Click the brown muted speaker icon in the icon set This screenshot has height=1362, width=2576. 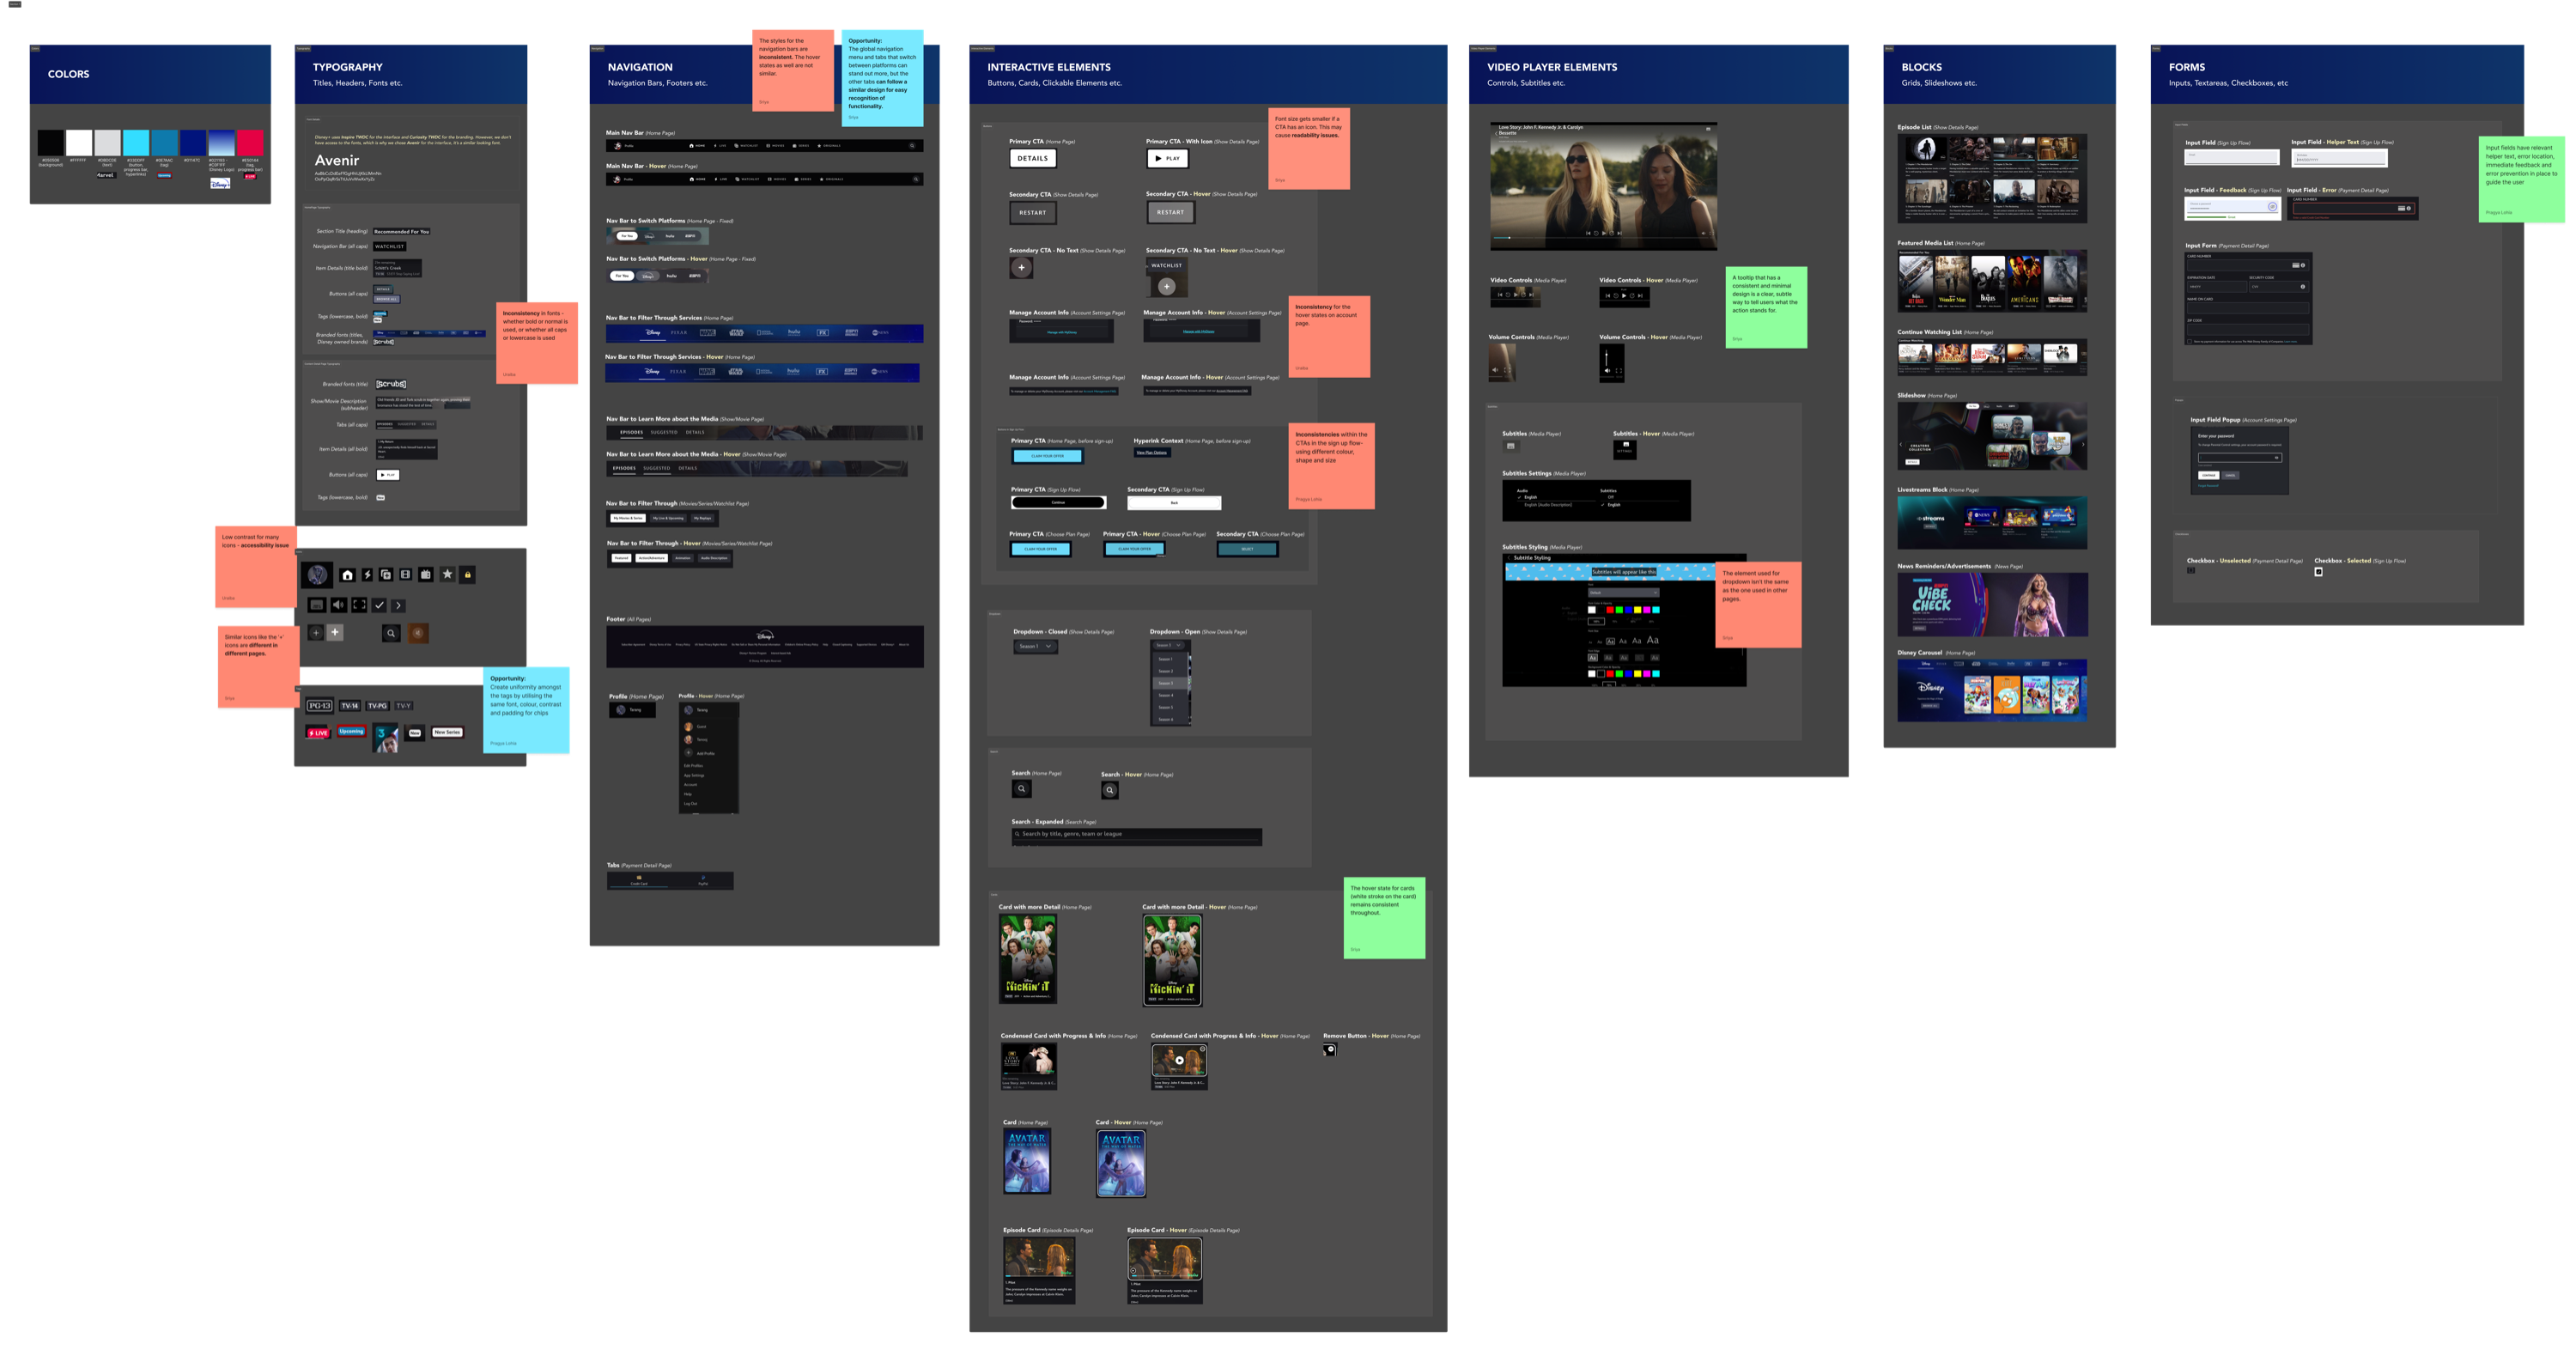418,633
